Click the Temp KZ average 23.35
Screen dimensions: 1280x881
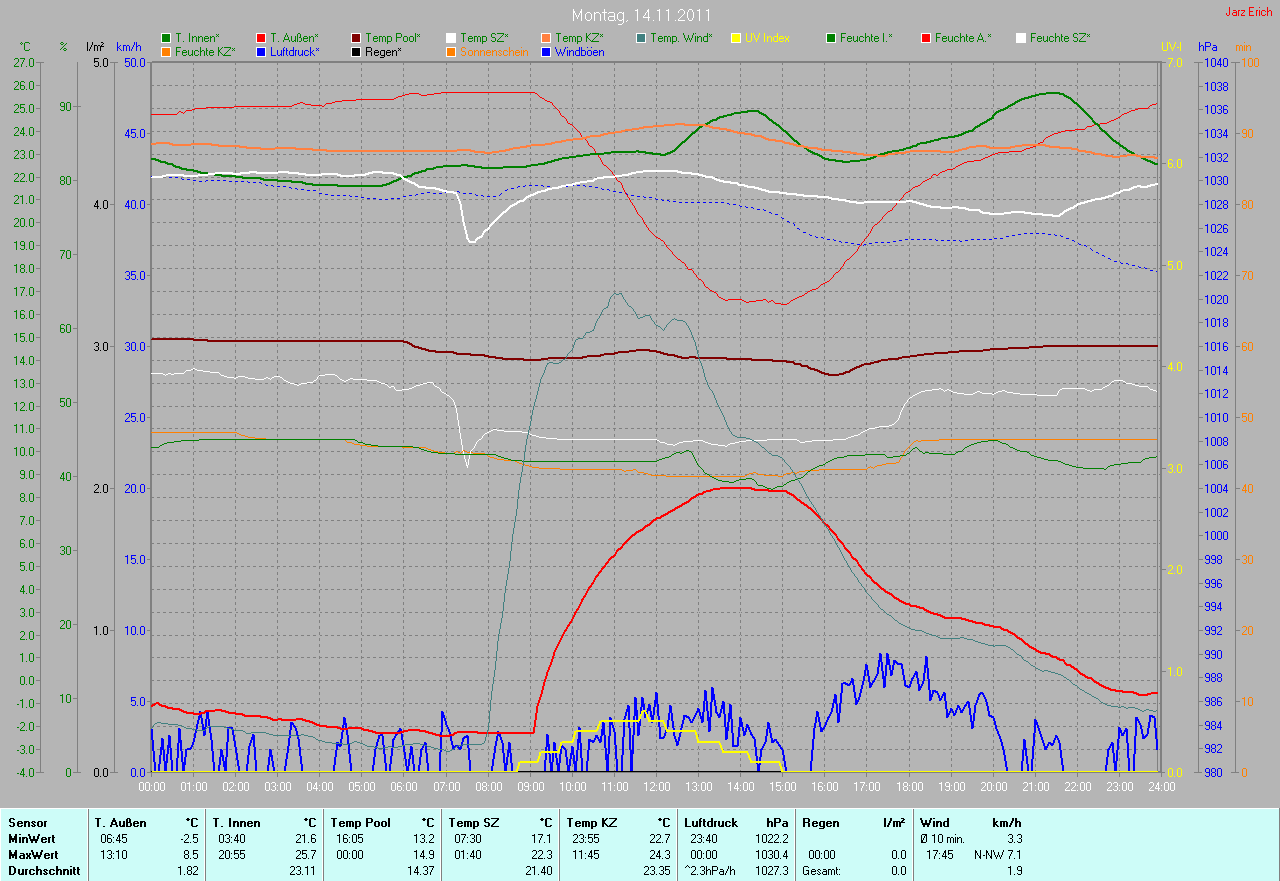(x=655, y=871)
